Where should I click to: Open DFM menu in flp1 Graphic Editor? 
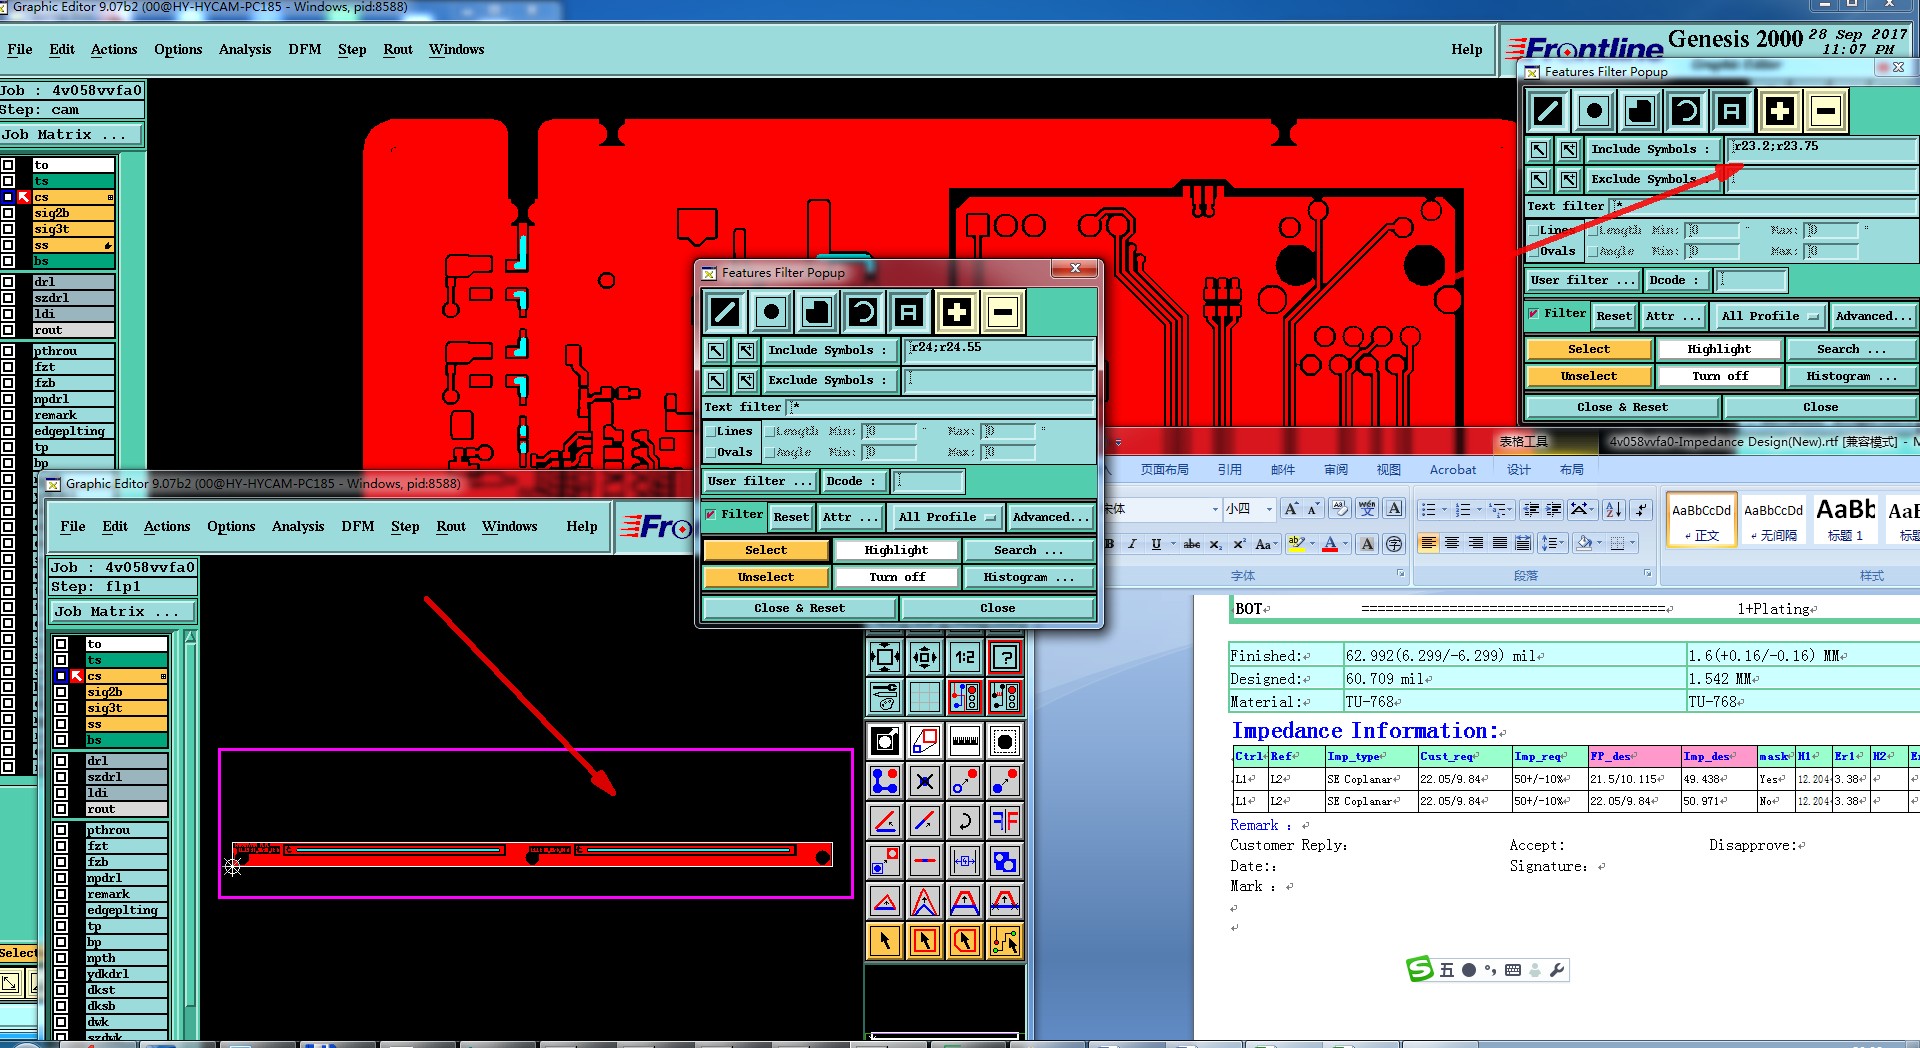tap(357, 526)
